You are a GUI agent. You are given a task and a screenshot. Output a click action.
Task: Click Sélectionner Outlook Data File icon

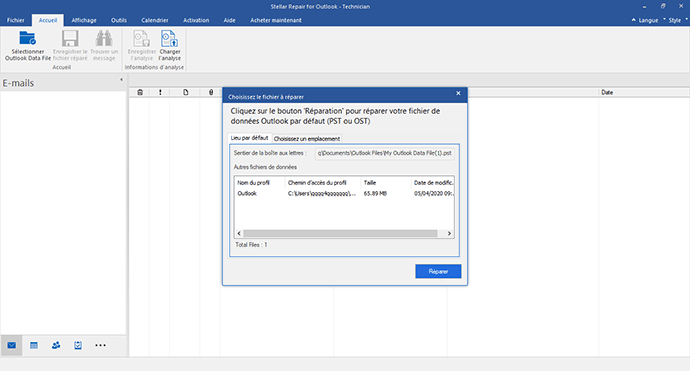[x=27, y=39]
